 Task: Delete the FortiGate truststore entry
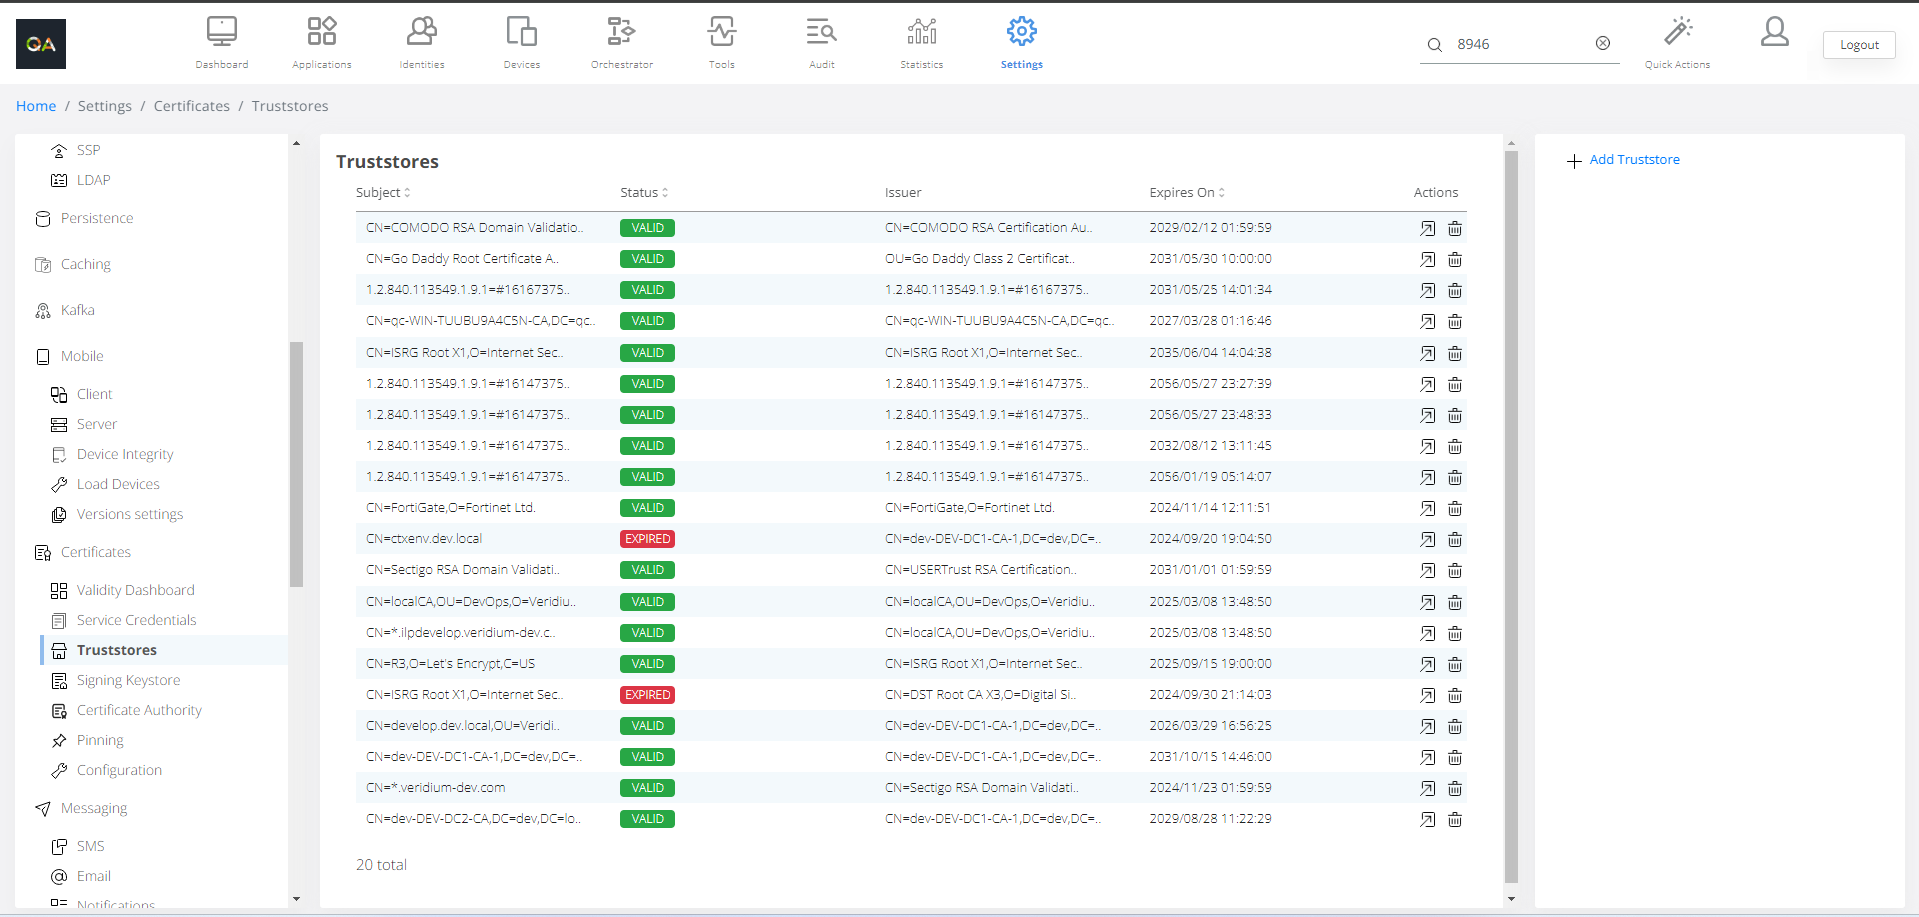[1455, 509]
